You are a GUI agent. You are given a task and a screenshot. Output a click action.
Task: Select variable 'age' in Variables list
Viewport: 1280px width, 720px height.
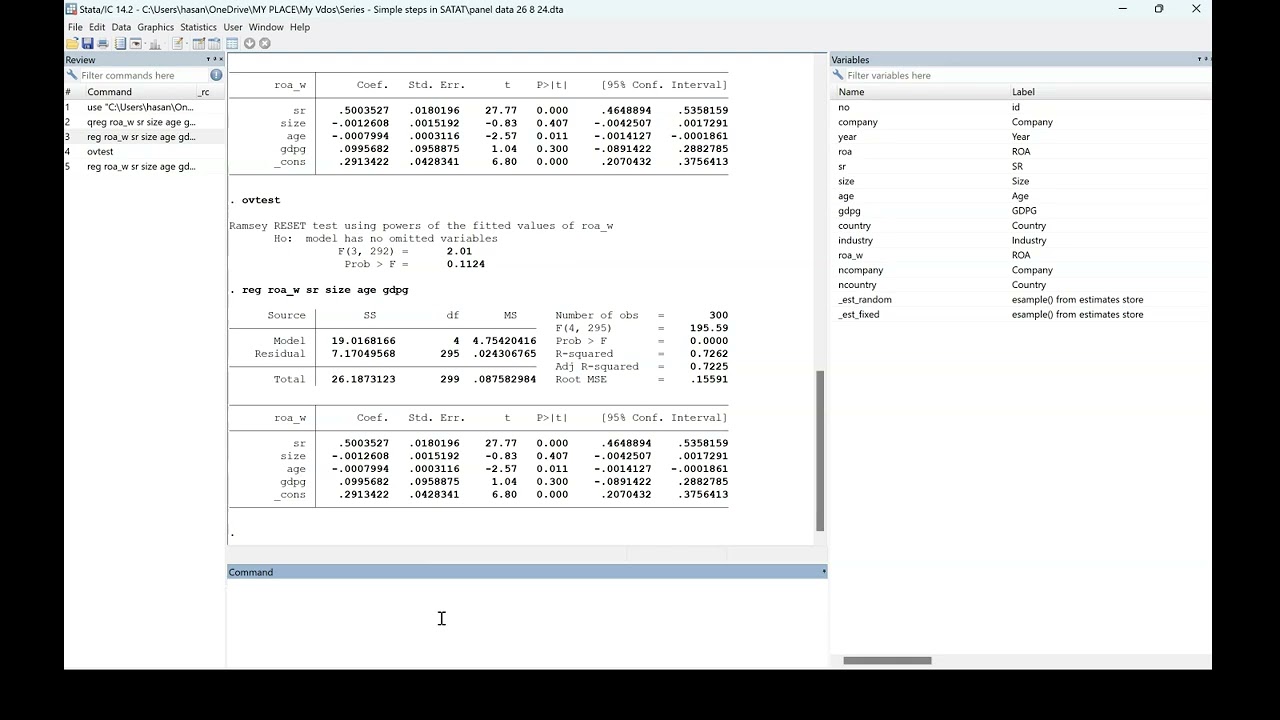tap(1020, 196)
